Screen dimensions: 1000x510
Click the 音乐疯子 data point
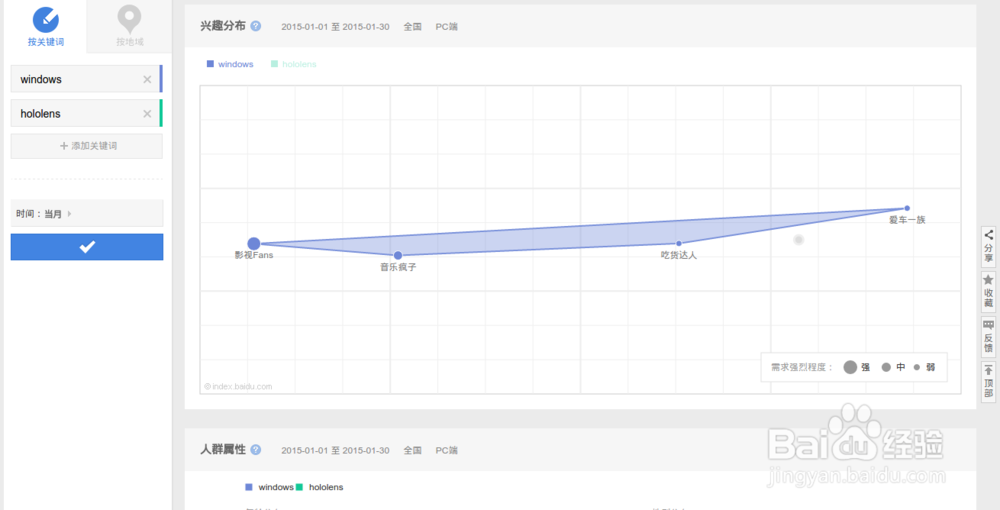pyautogui.click(x=398, y=256)
